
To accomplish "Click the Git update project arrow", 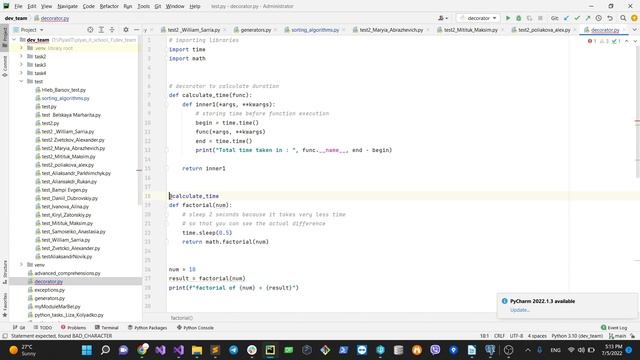I will pos(566,18).
